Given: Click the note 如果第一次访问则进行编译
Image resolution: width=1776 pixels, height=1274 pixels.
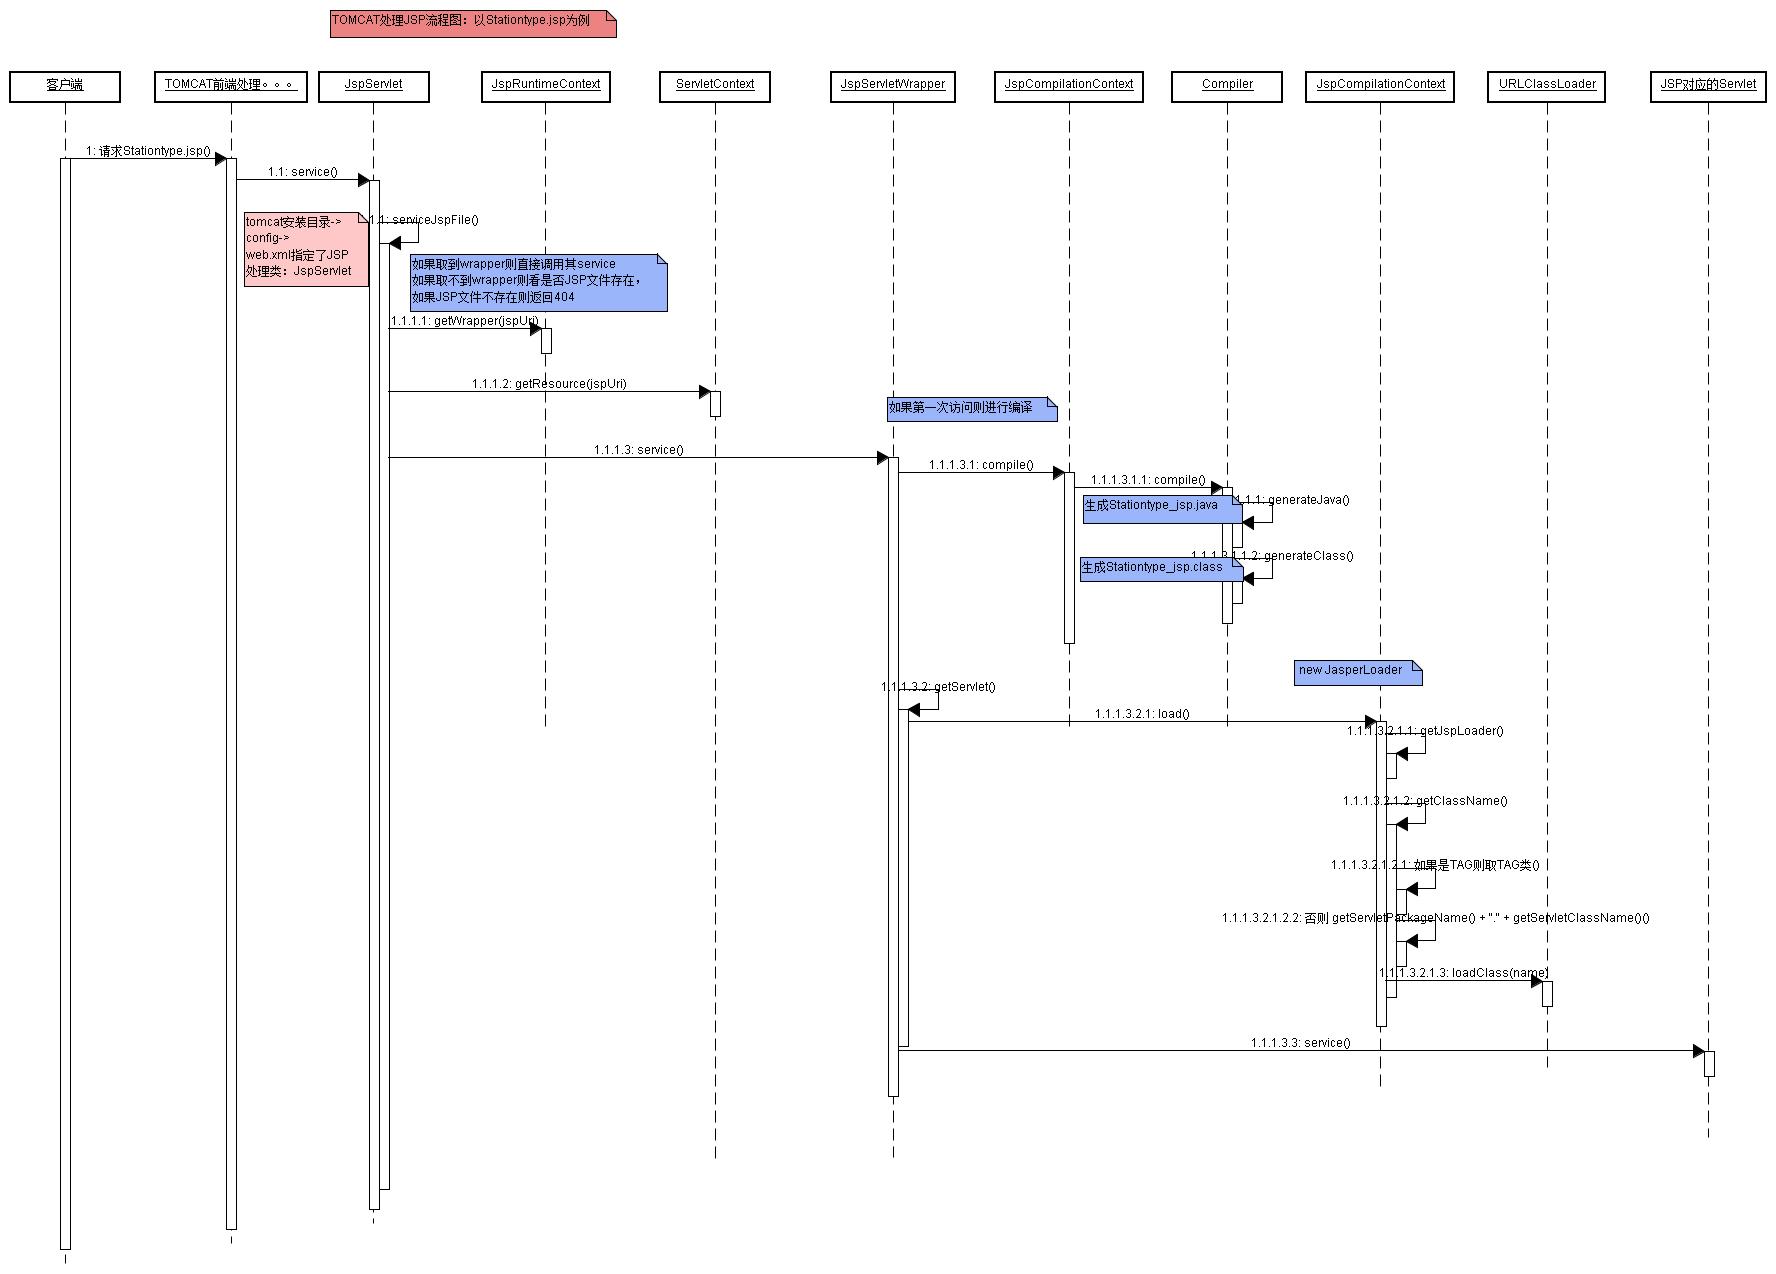Looking at the screenshot, I should coord(972,409).
